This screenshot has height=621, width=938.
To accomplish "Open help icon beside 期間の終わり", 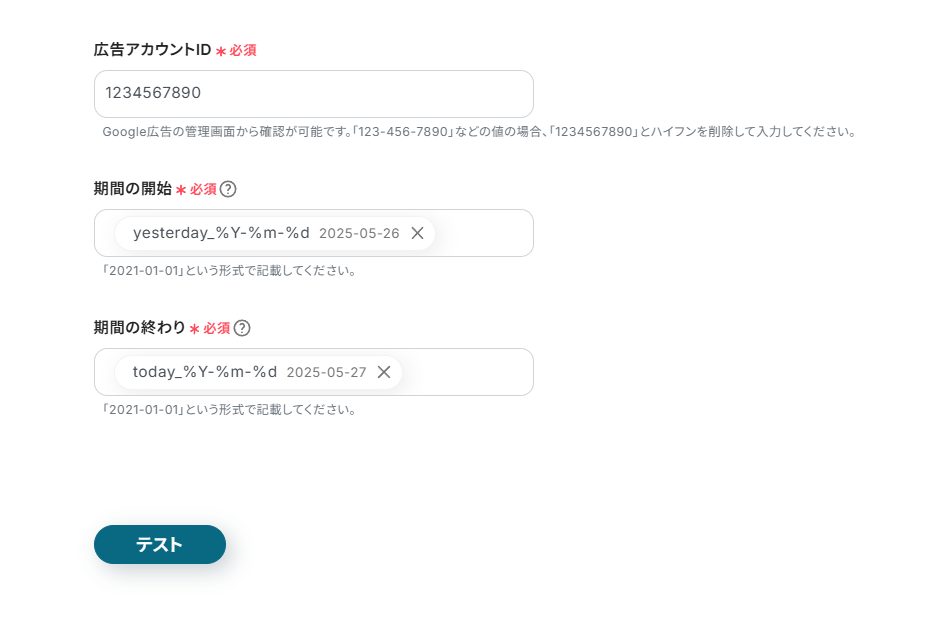I will [242, 328].
